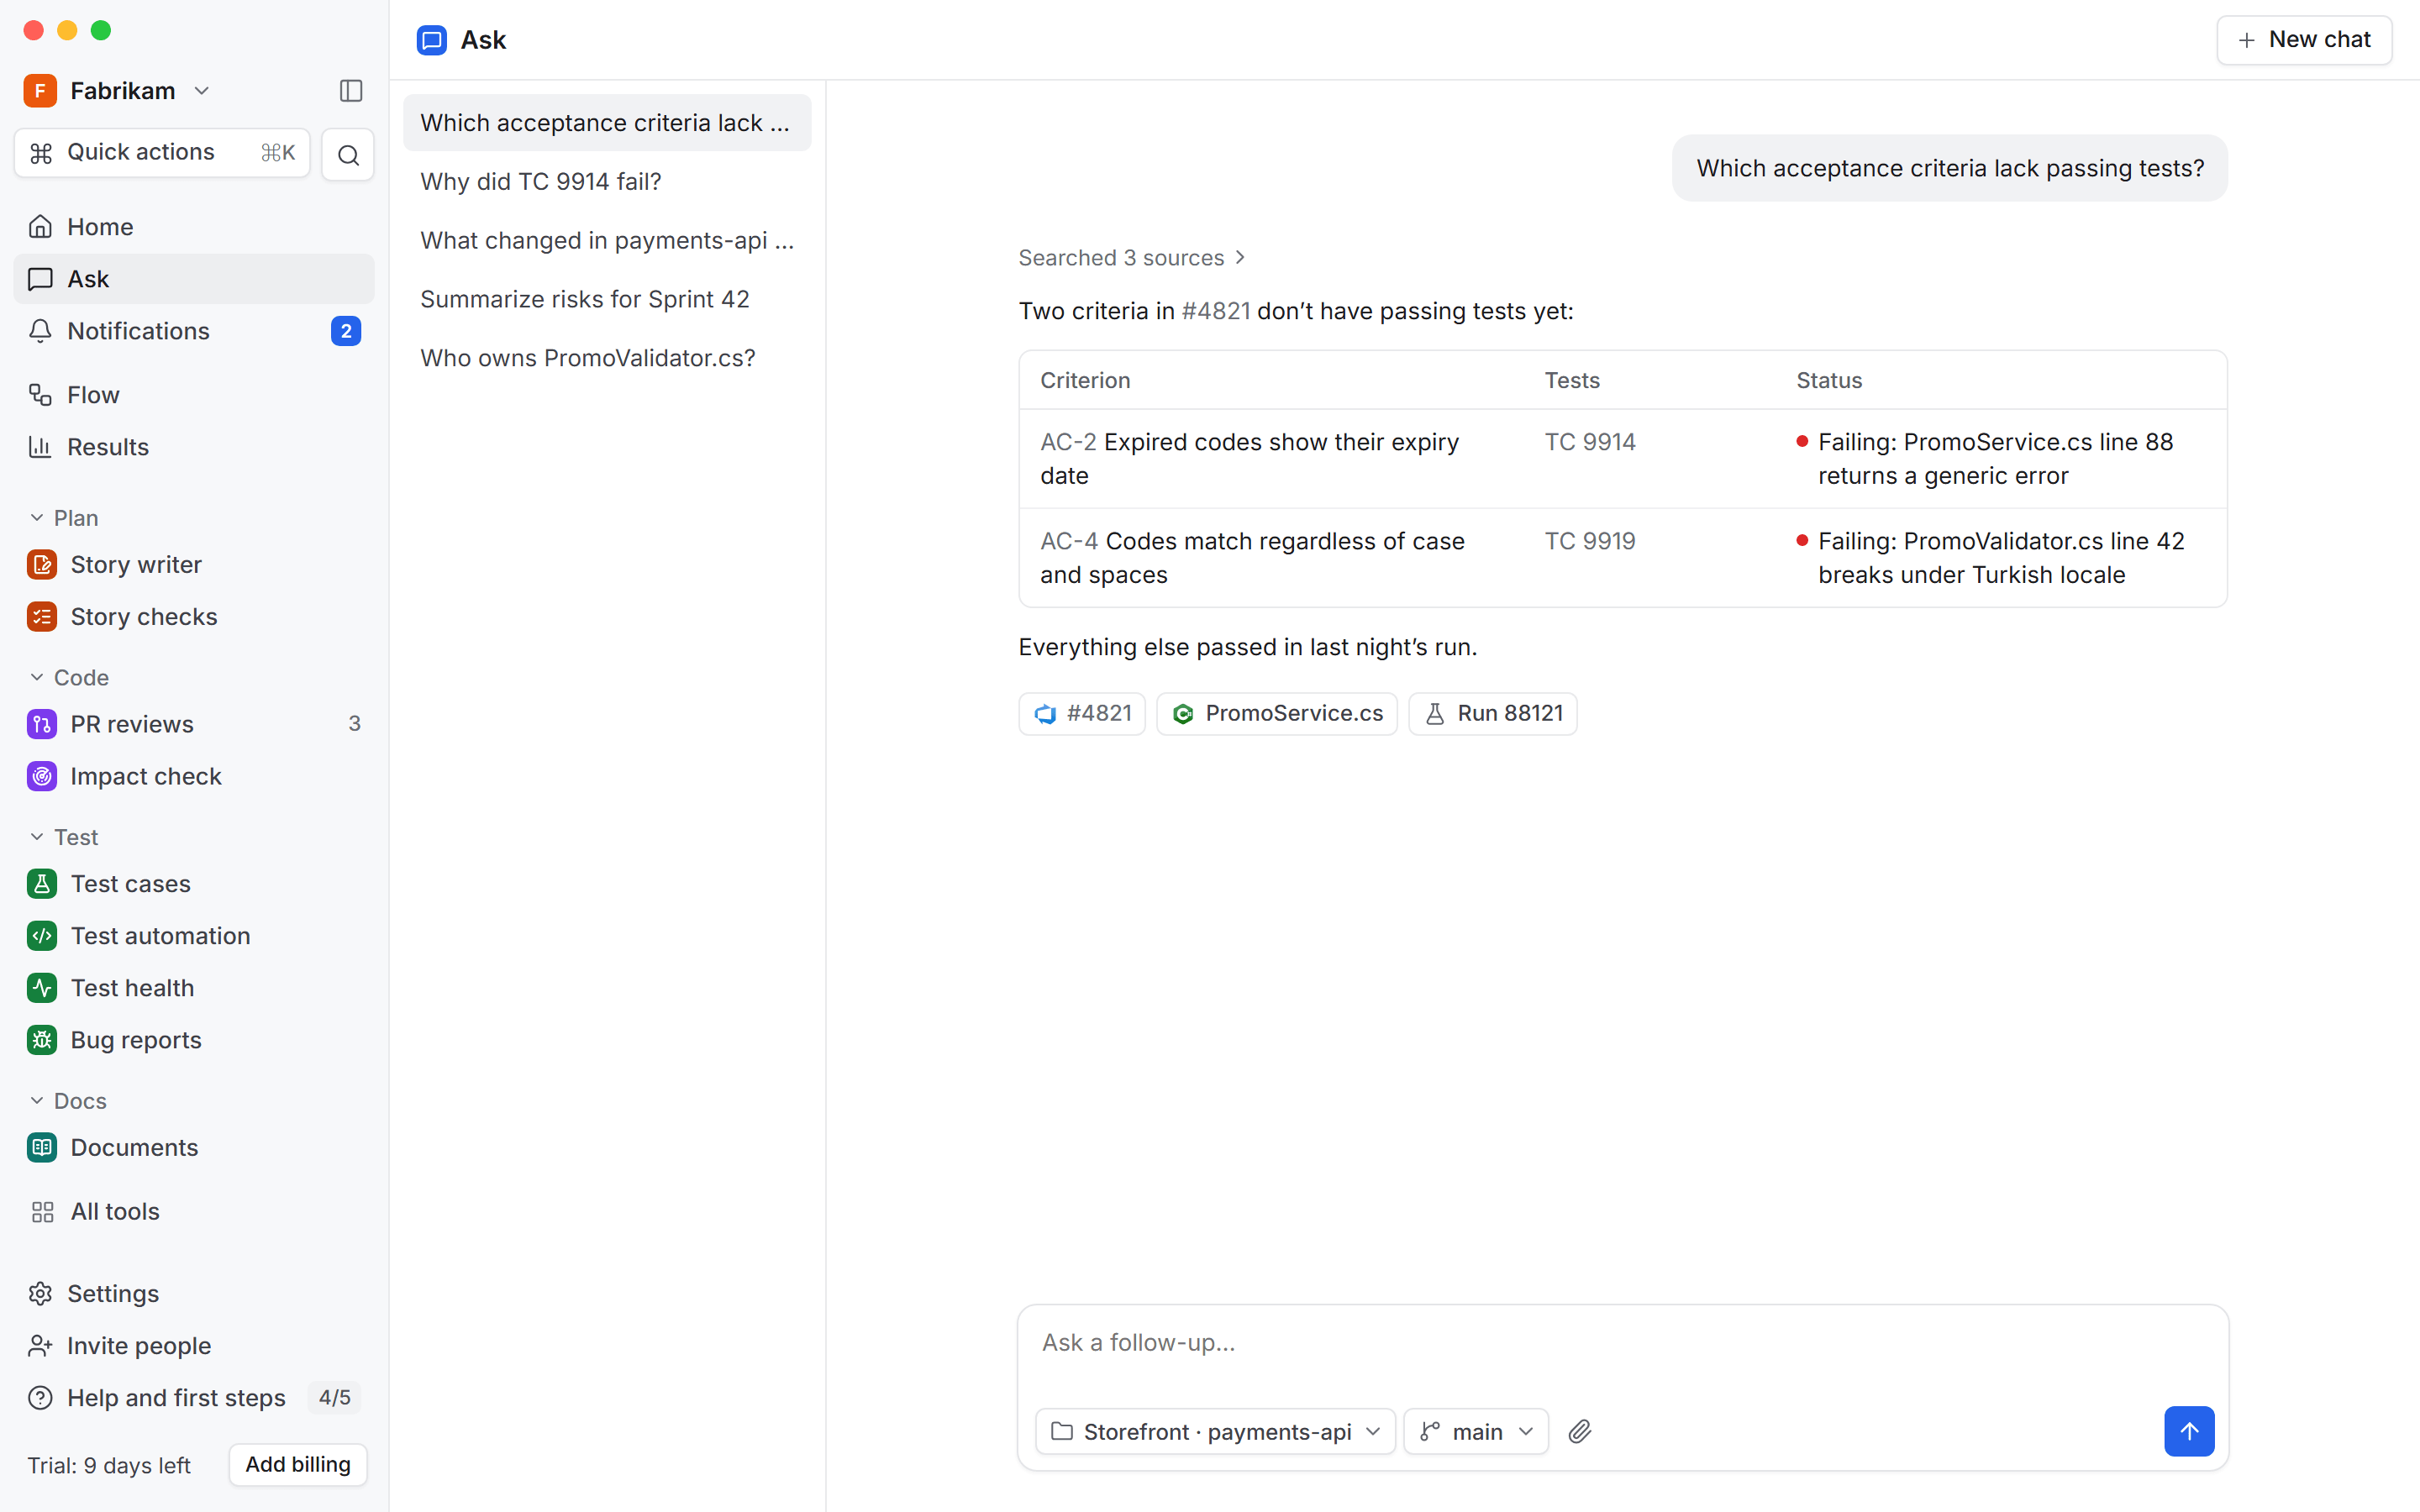Start a New chat

click(x=2304, y=40)
